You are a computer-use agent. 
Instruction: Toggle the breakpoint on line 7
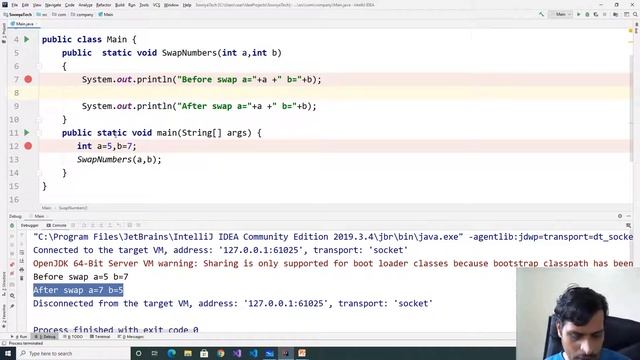(x=28, y=79)
